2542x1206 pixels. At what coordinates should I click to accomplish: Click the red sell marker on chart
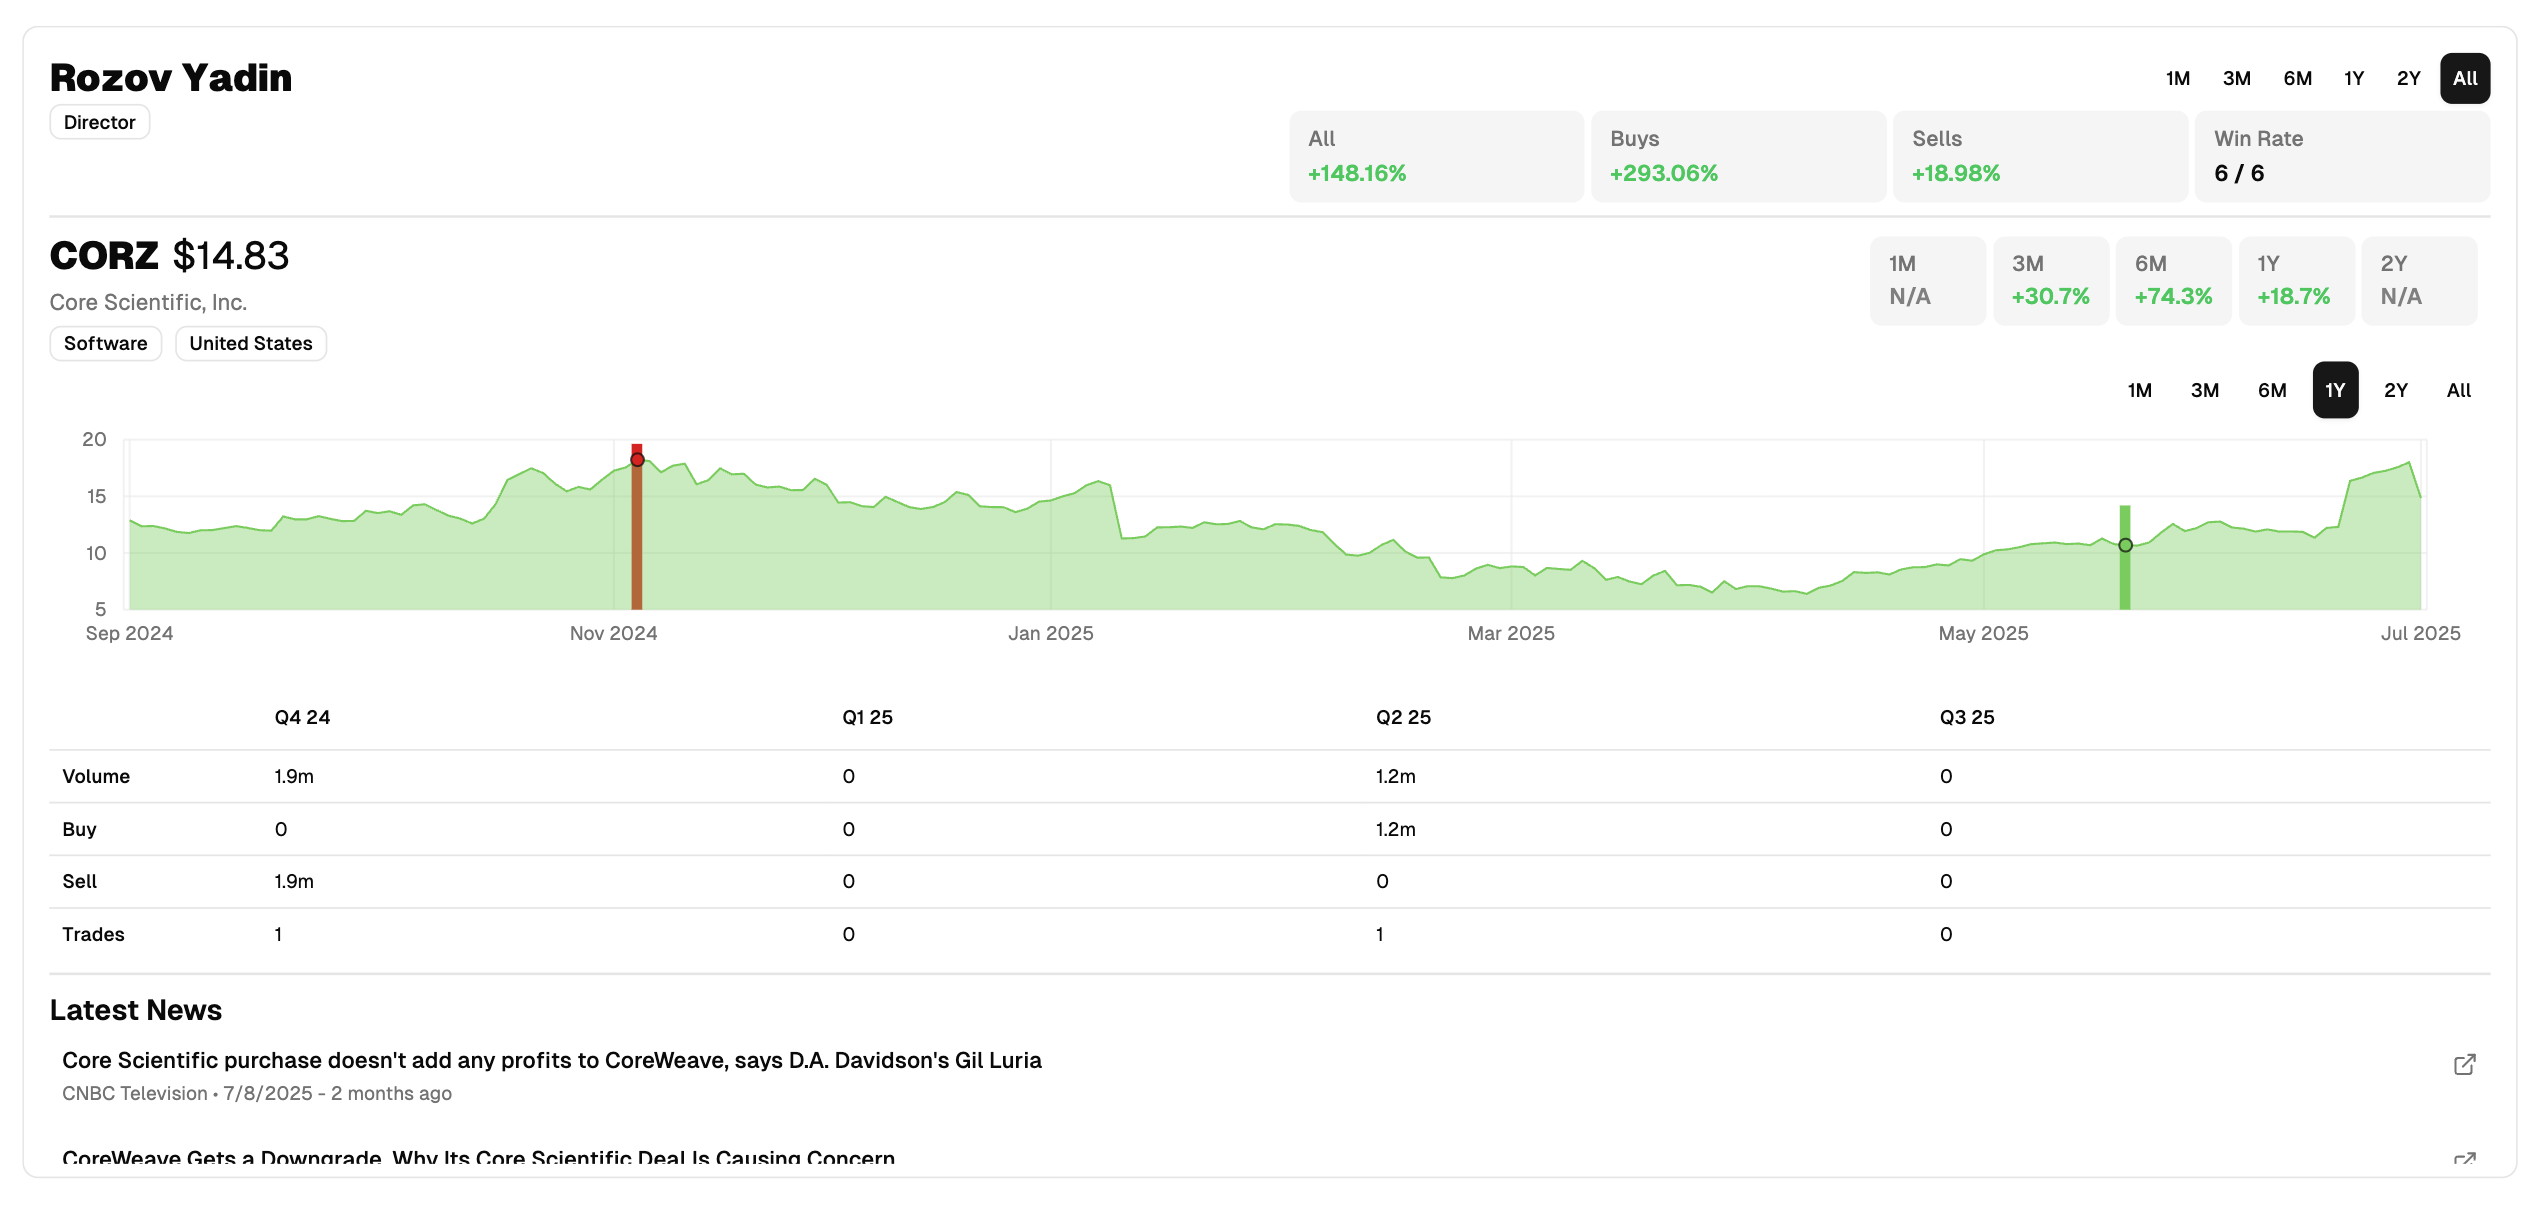point(637,459)
